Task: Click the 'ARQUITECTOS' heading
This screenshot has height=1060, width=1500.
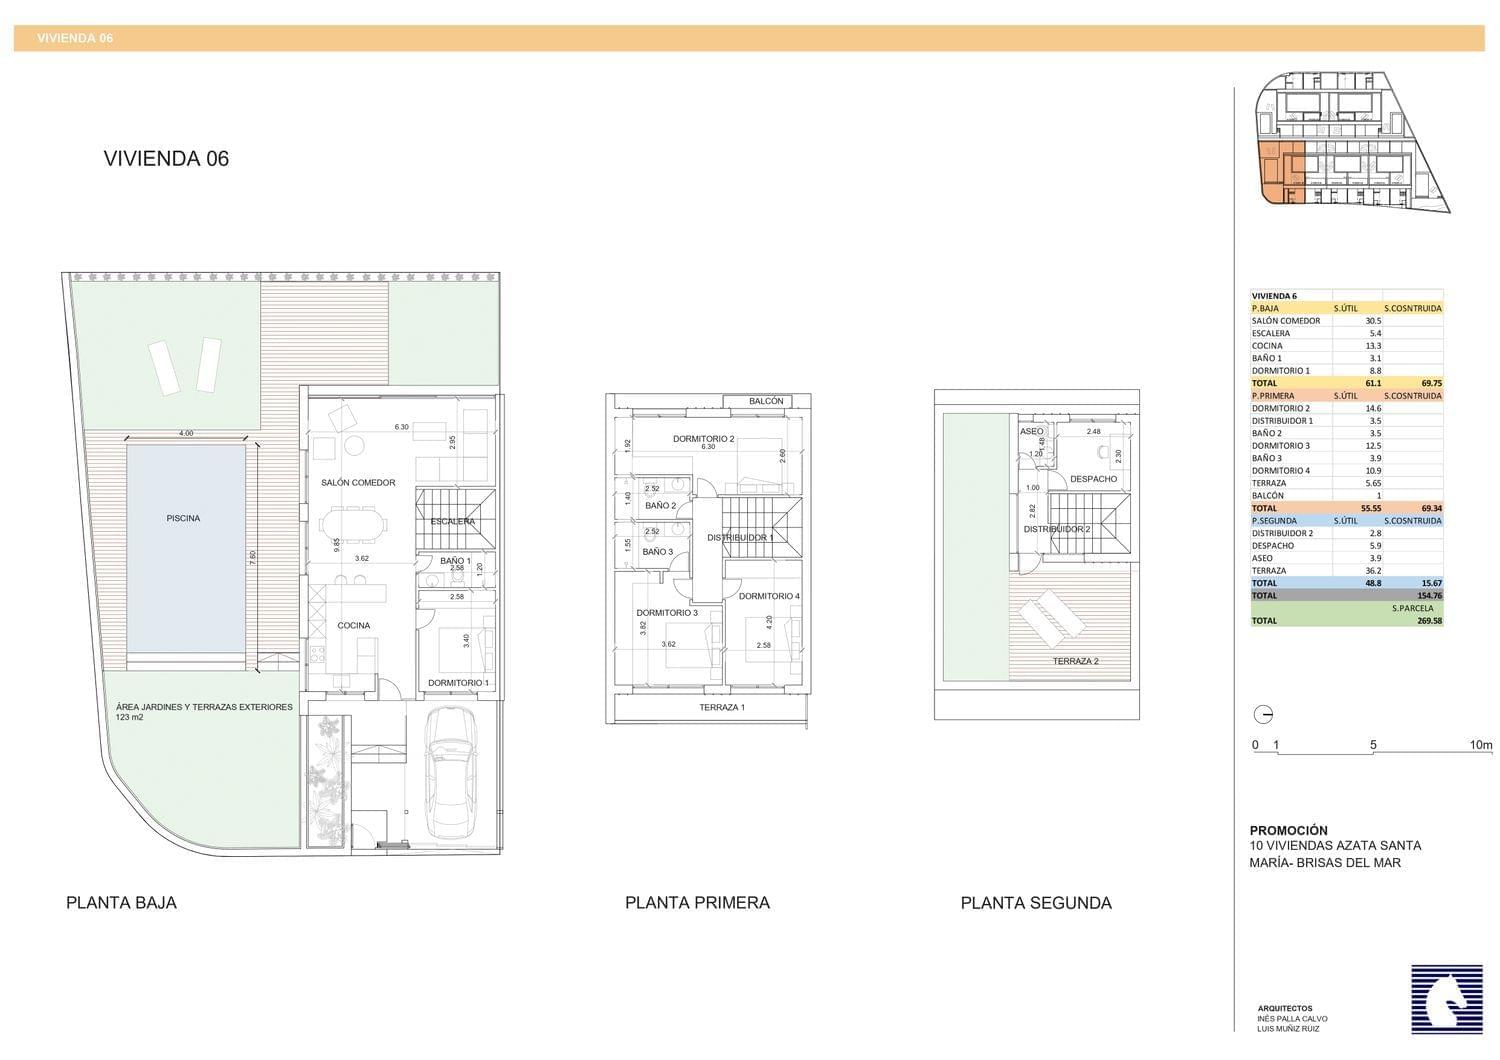Action: [x=1285, y=1008]
